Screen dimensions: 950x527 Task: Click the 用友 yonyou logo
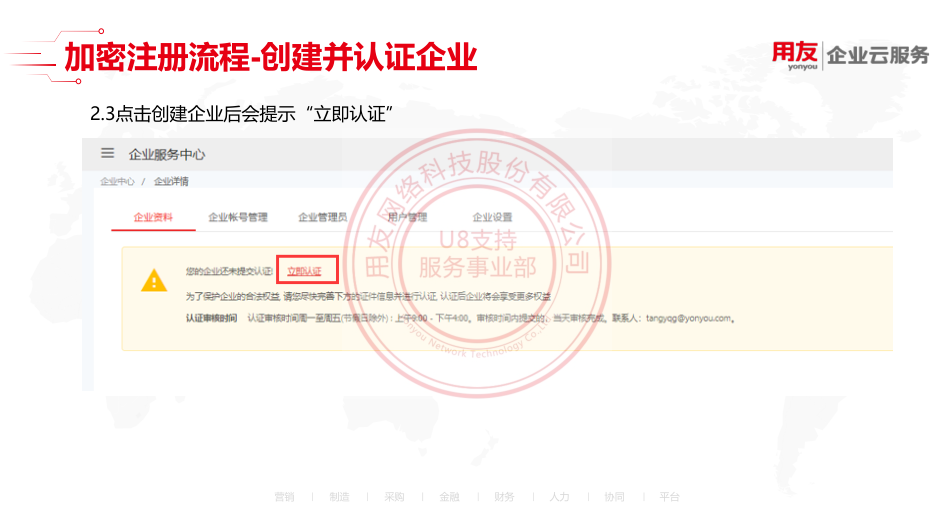795,56
